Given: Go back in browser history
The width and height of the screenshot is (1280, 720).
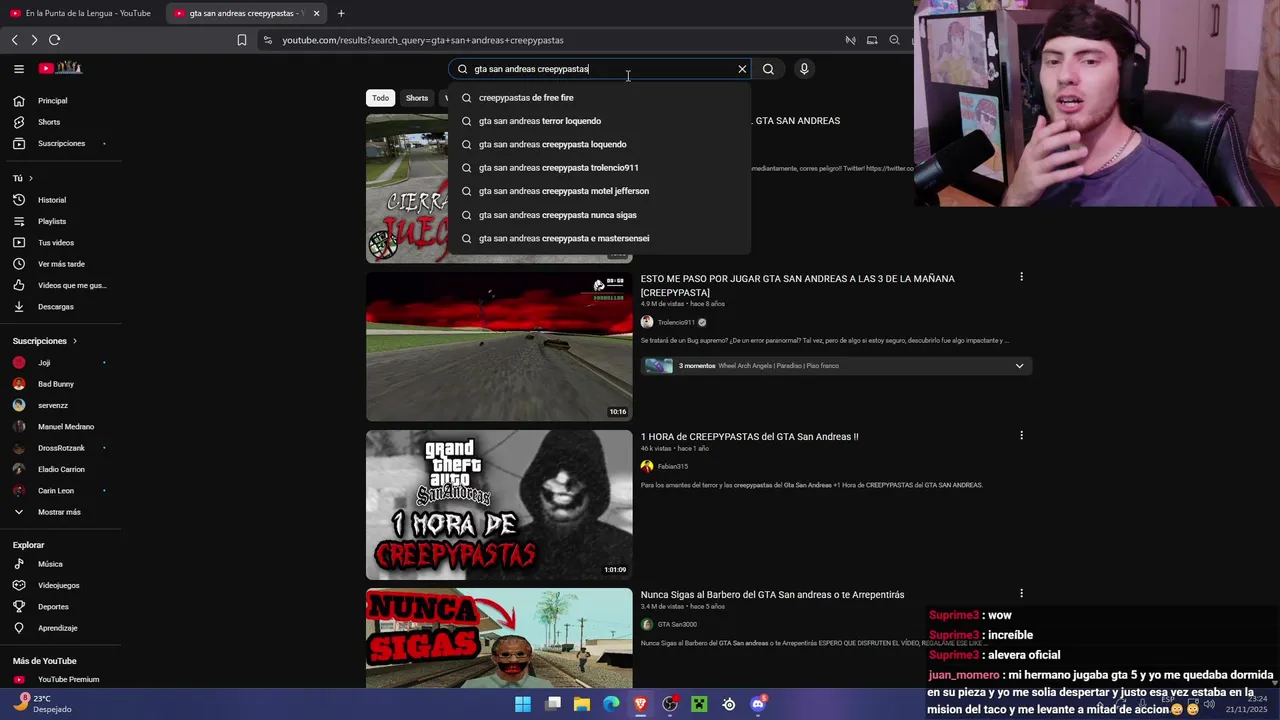Looking at the screenshot, I should 14,40.
